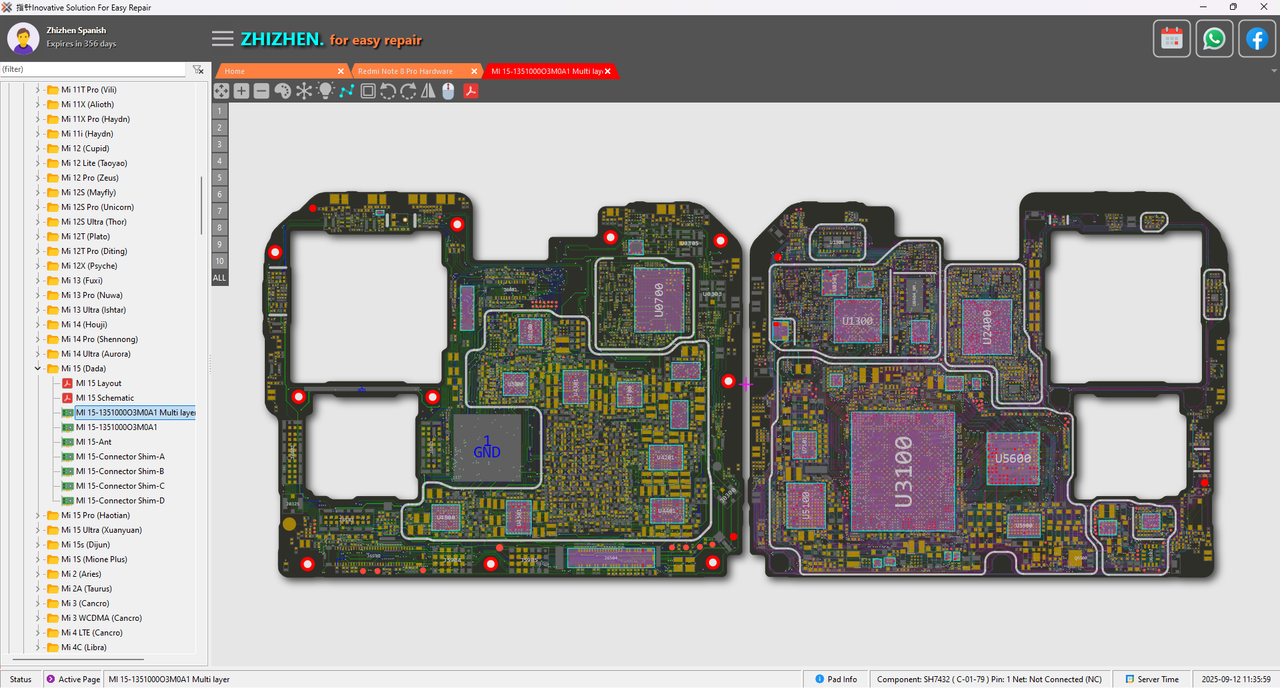This screenshot has height=688, width=1280.
Task: Open the hamburger menu beside ZHIZHEN logo
Action: tap(223, 39)
